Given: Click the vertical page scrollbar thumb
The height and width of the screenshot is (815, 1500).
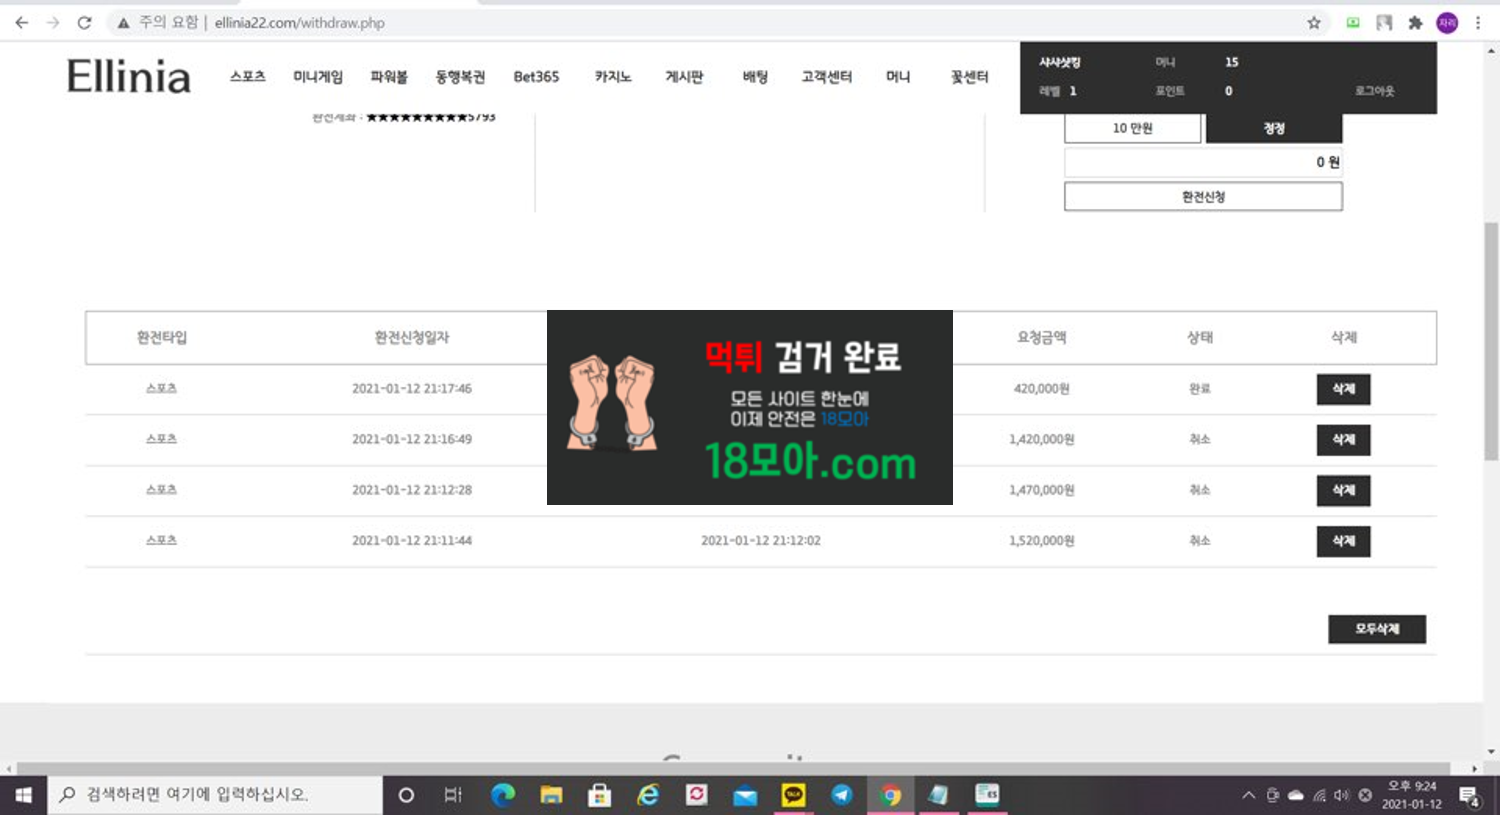Looking at the screenshot, I should click(1491, 340).
